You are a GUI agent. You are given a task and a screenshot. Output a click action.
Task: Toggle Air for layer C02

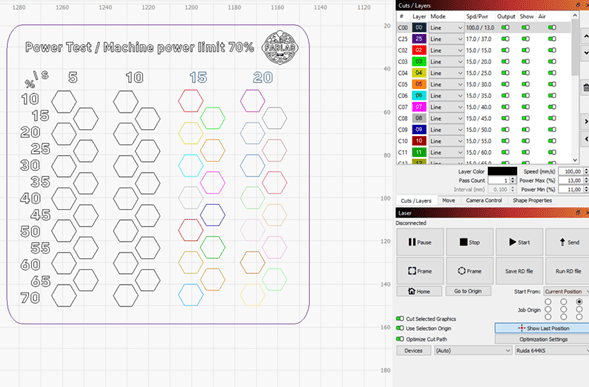coord(552,50)
